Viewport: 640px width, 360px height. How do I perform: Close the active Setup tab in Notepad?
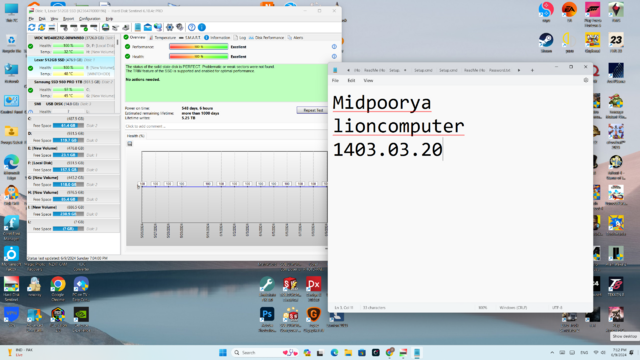point(405,70)
